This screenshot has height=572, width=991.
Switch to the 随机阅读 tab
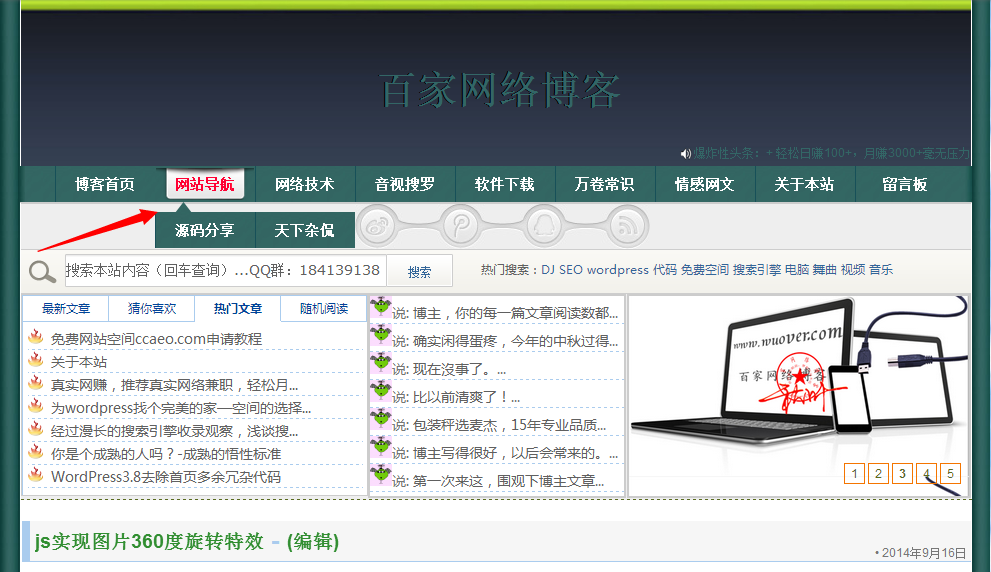pyautogui.click(x=324, y=308)
